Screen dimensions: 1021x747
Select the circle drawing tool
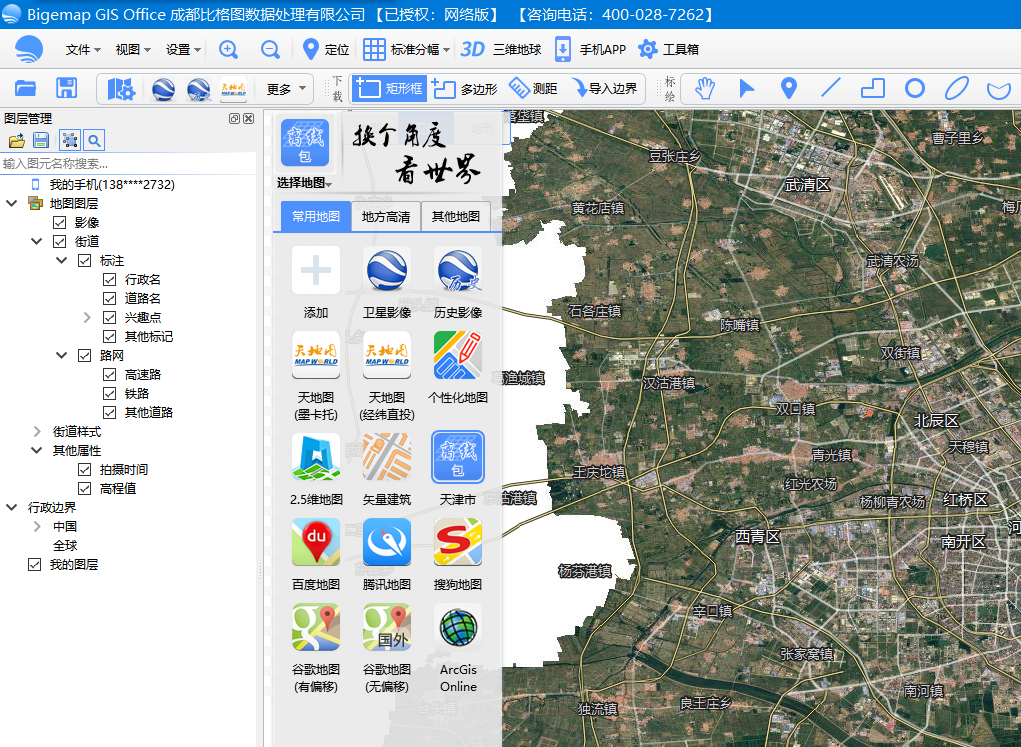(915, 88)
